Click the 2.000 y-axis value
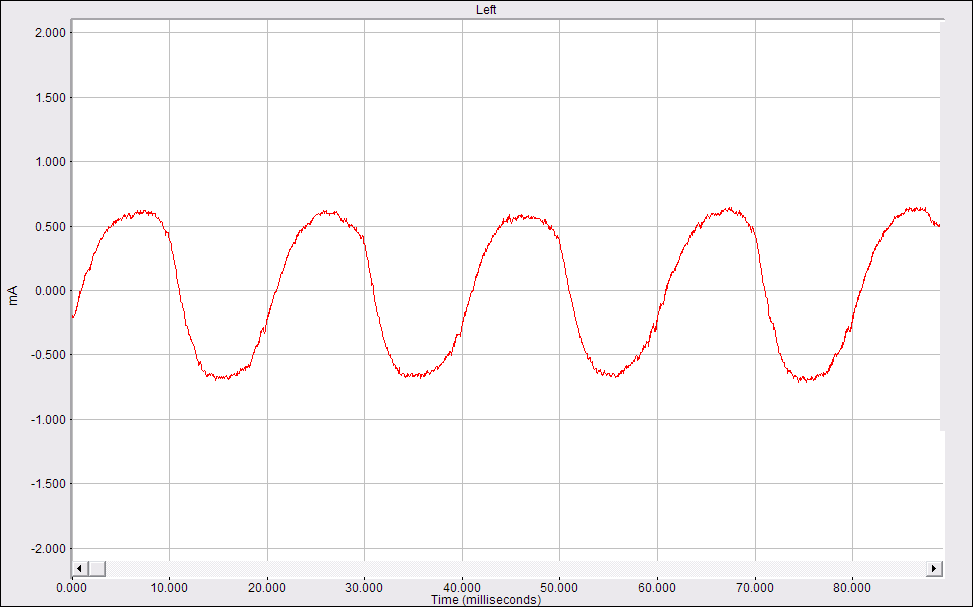 (50, 33)
